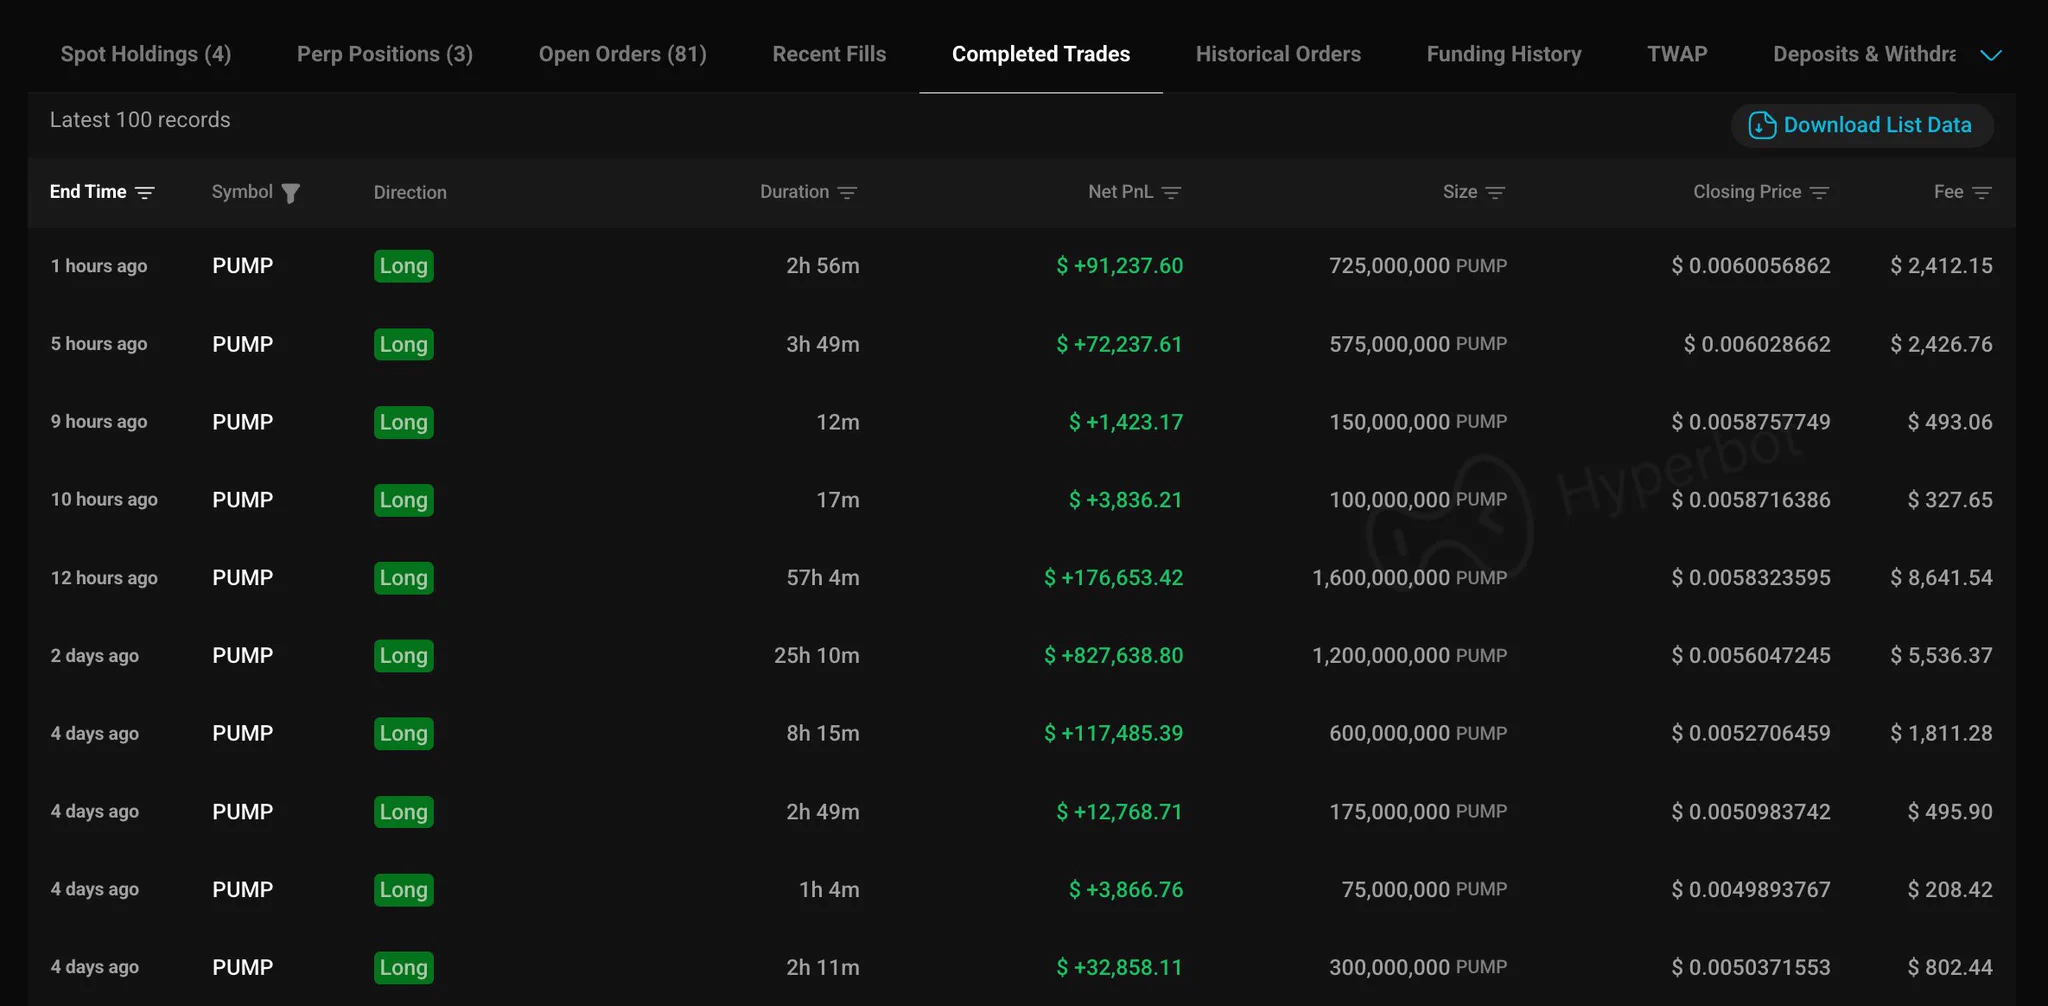The image size is (2048, 1006).
Task: Click closing price $ 0.0050371553
Action: click(x=1751, y=968)
